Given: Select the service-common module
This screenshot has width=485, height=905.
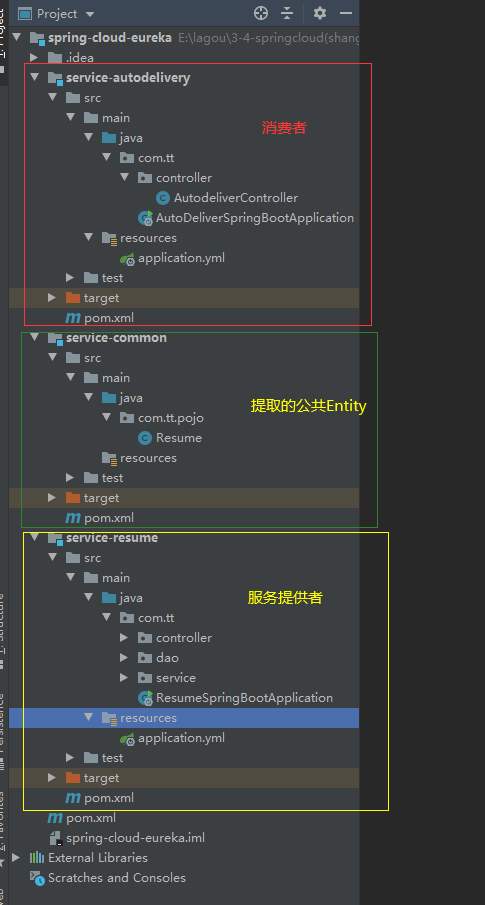Looking at the screenshot, I should [117, 338].
